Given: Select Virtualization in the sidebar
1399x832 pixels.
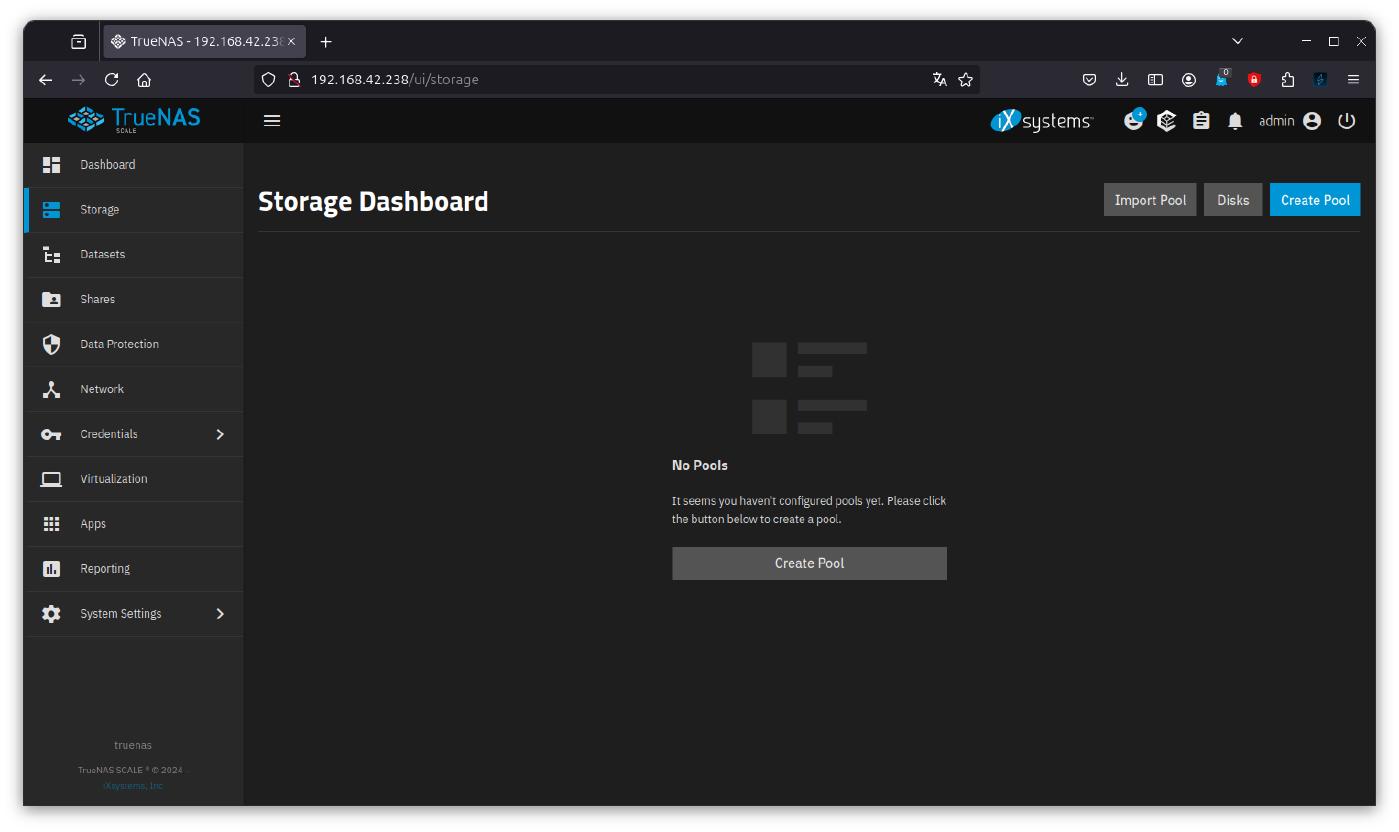Looking at the screenshot, I should (114, 479).
